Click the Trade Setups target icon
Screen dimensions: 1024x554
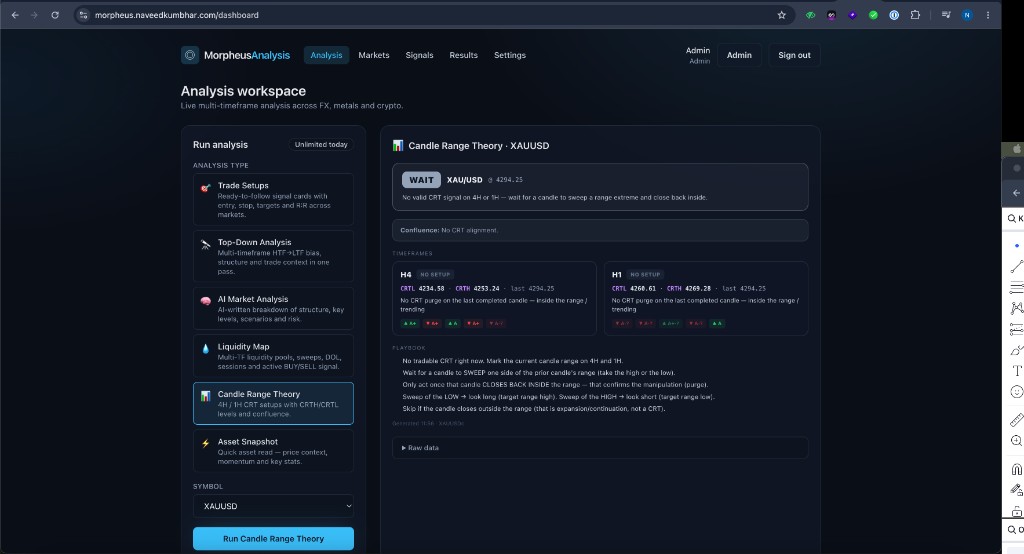(x=206, y=188)
